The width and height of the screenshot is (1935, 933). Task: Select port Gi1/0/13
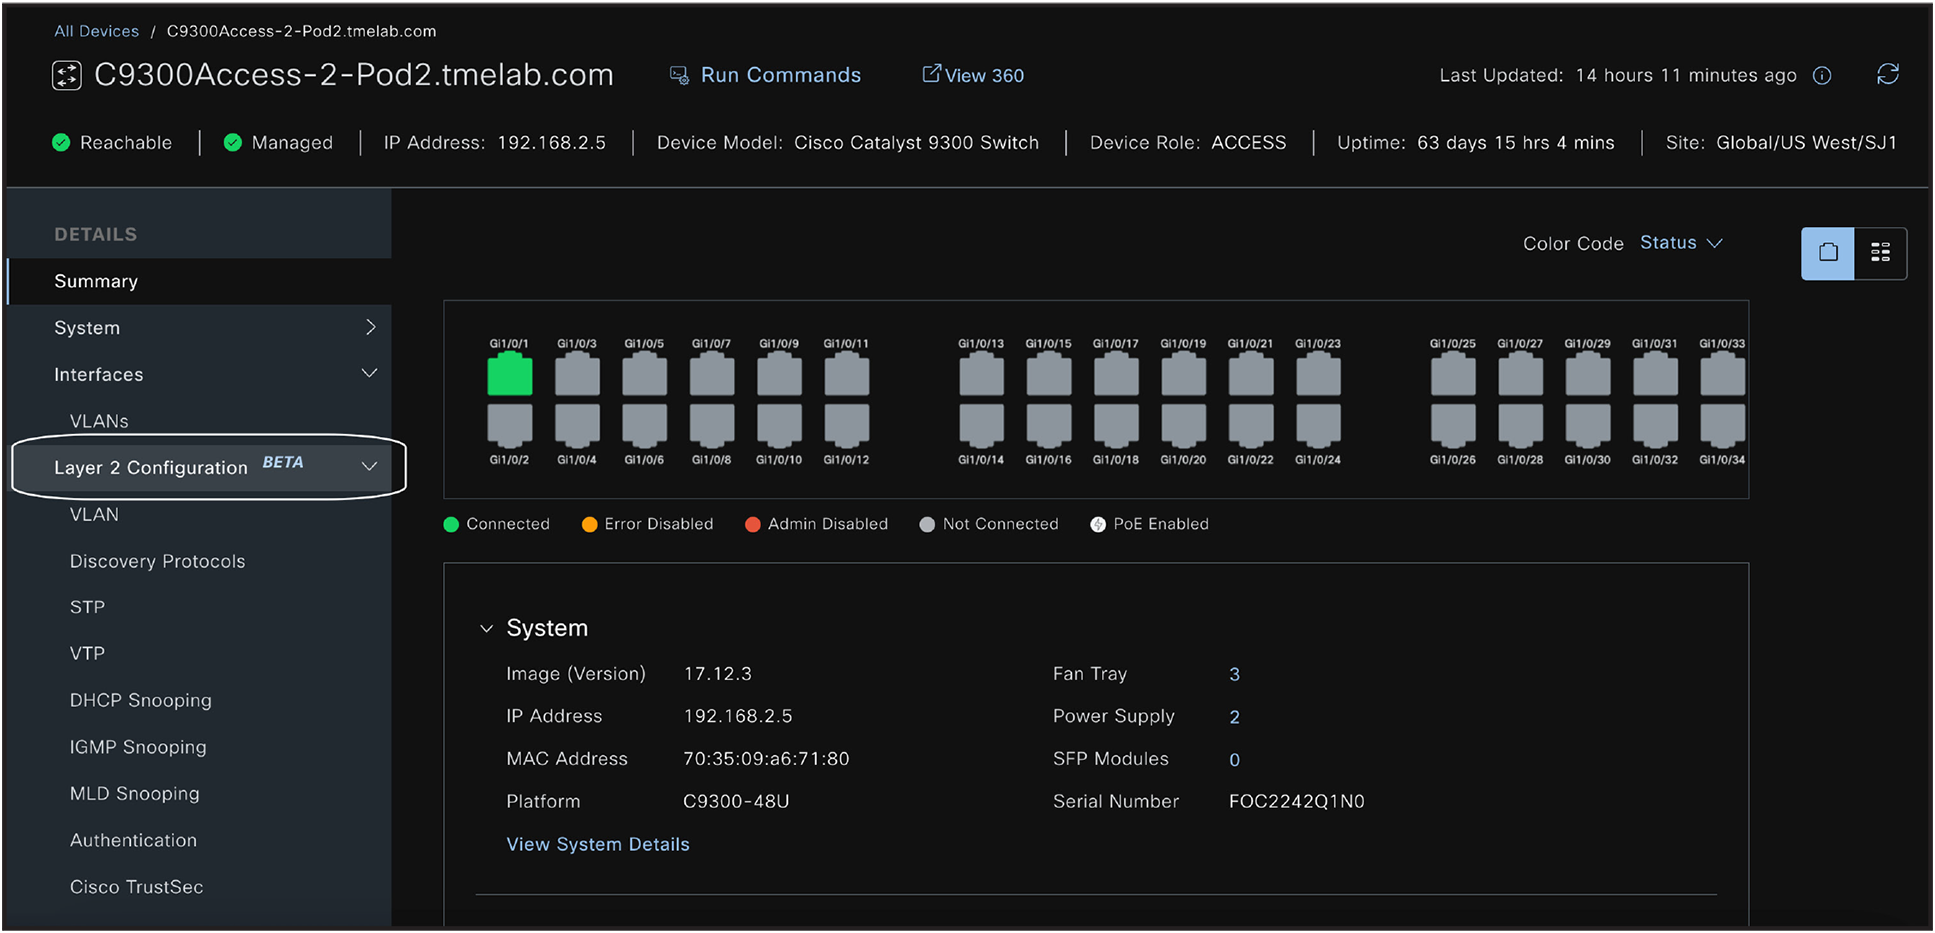coord(981,374)
